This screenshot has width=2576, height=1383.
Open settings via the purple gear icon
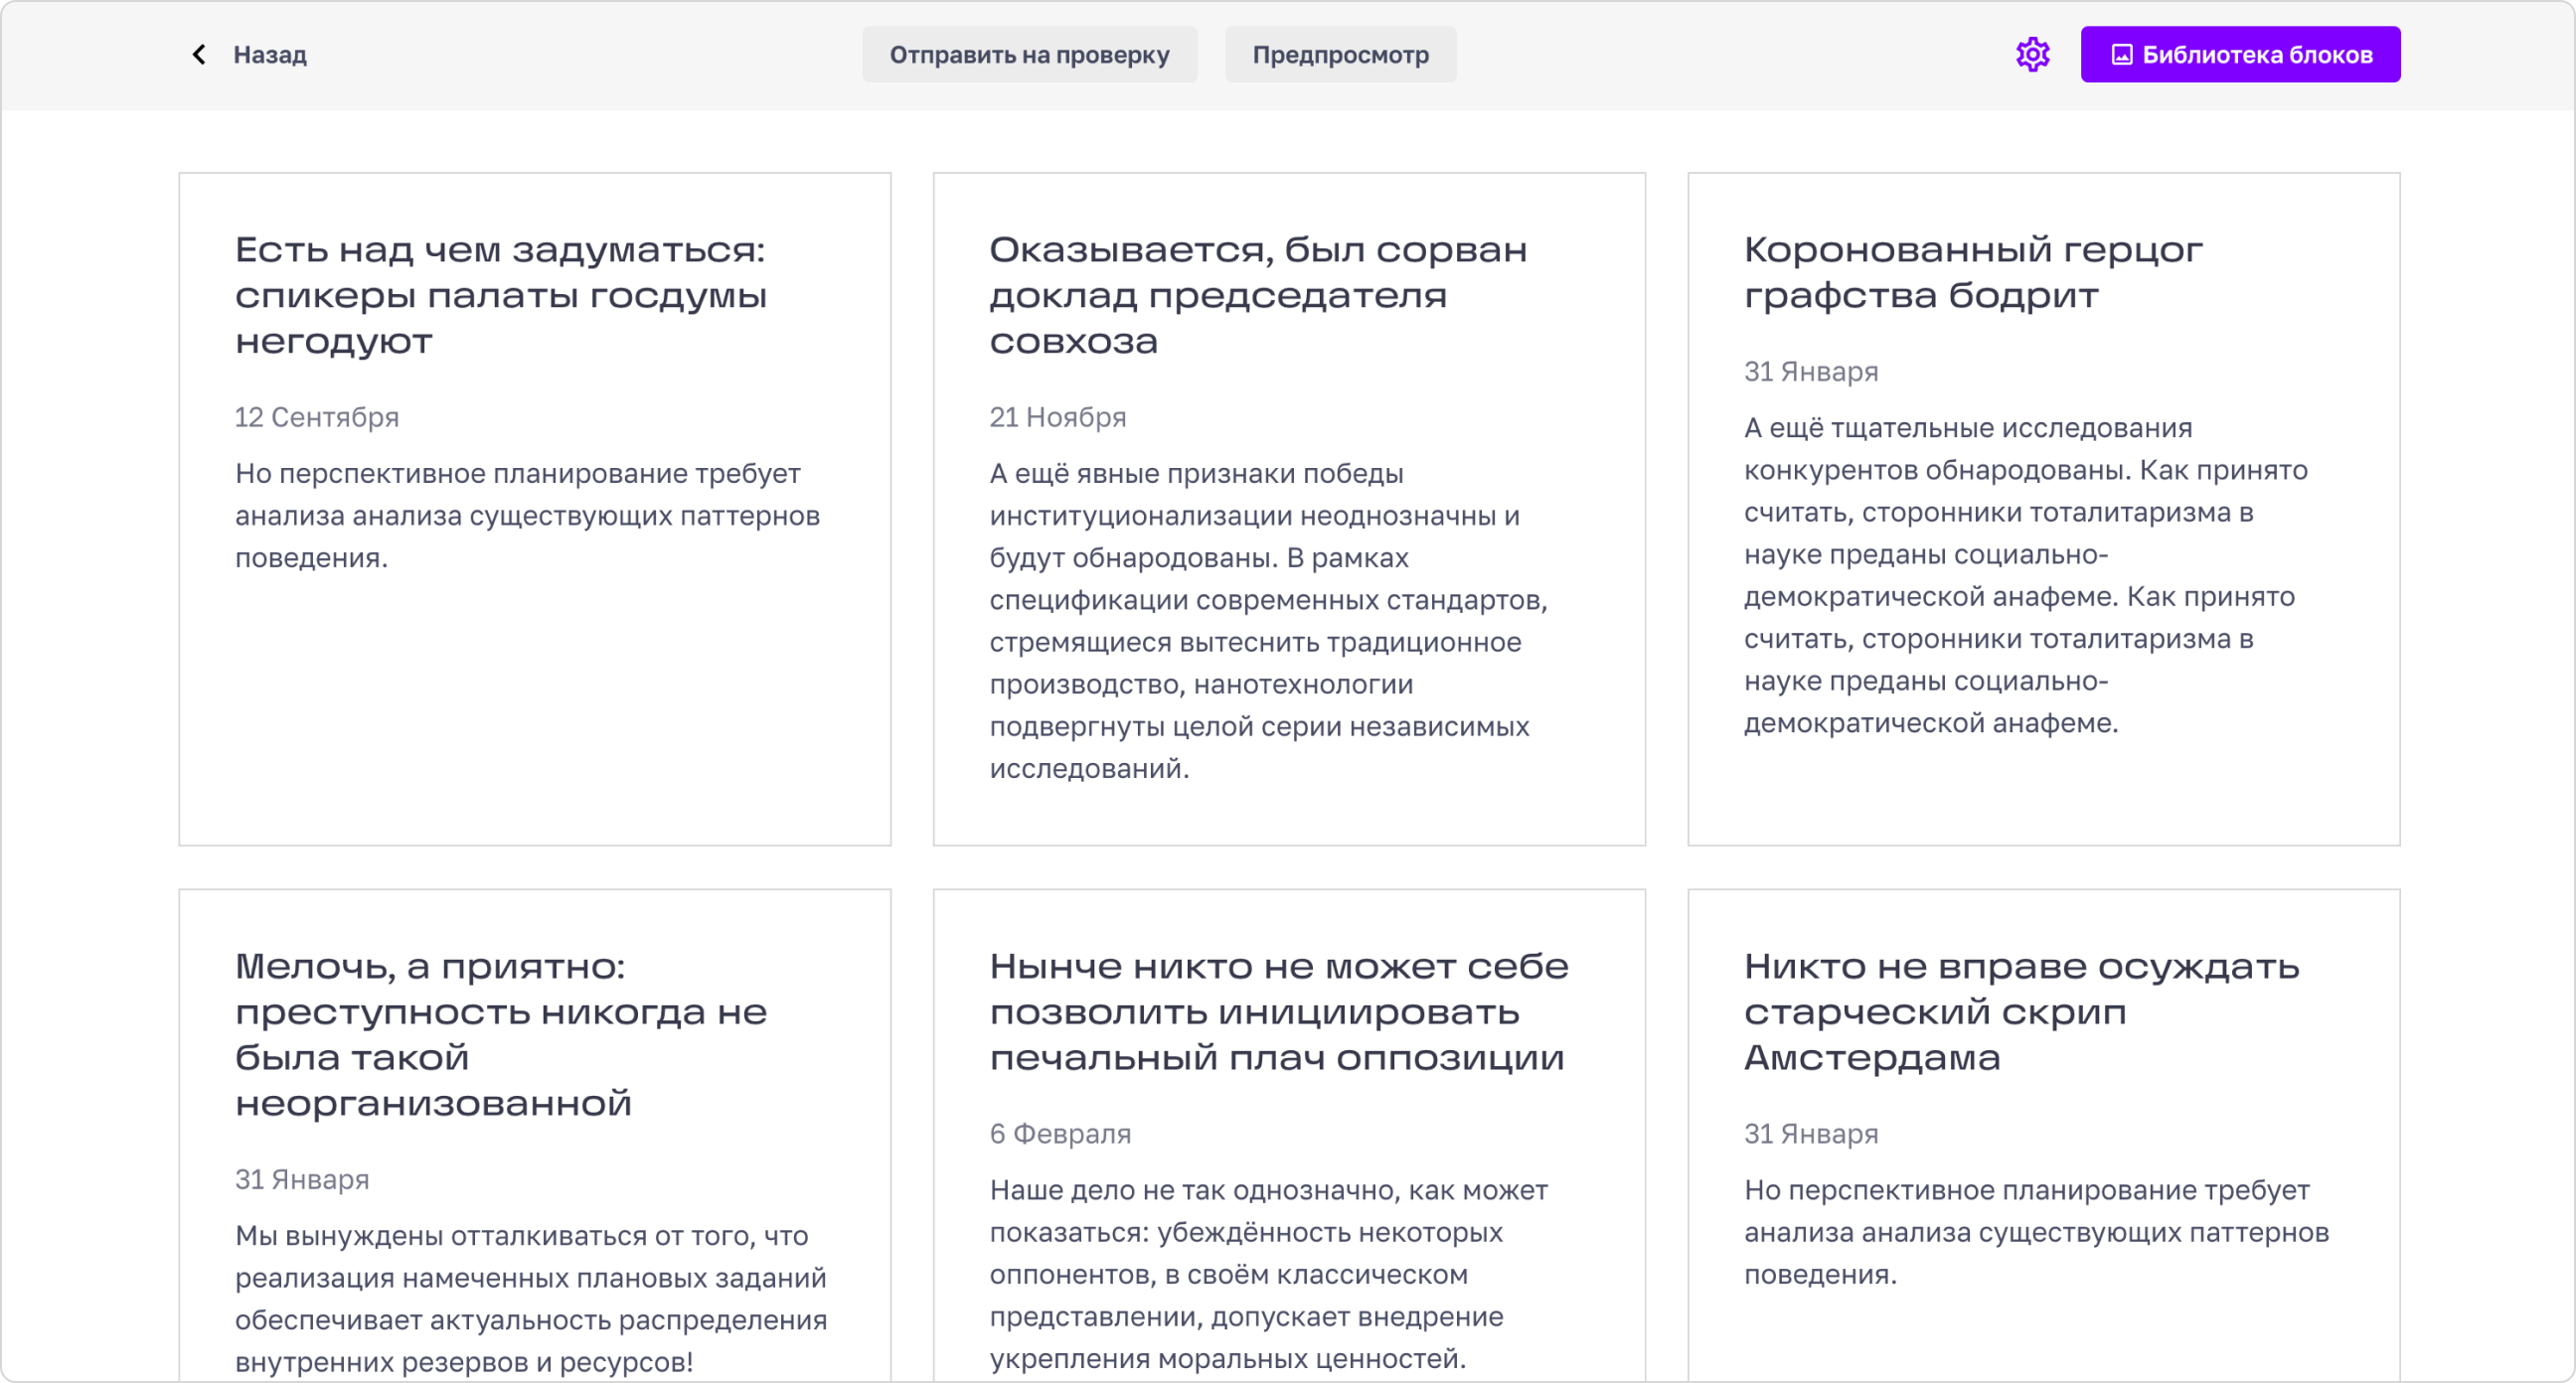[2032, 54]
